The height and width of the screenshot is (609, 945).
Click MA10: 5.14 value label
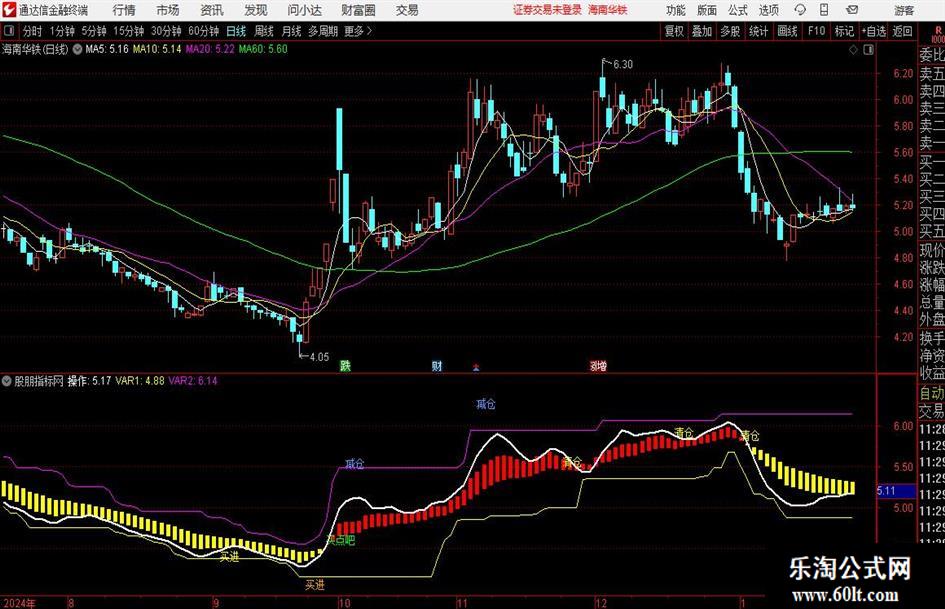tap(157, 49)
